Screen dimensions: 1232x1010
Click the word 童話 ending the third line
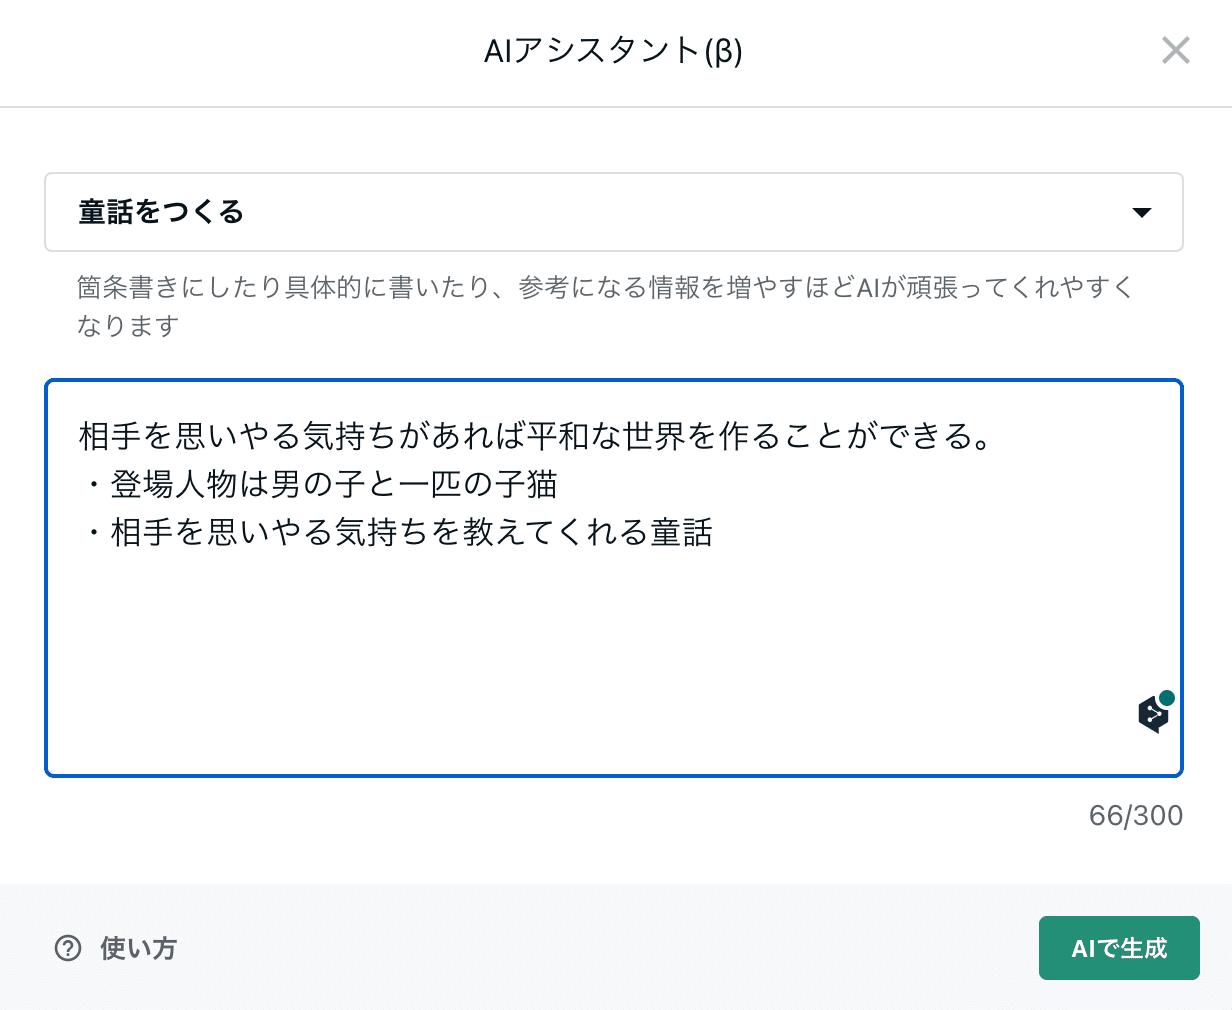[x=682, y=532]
